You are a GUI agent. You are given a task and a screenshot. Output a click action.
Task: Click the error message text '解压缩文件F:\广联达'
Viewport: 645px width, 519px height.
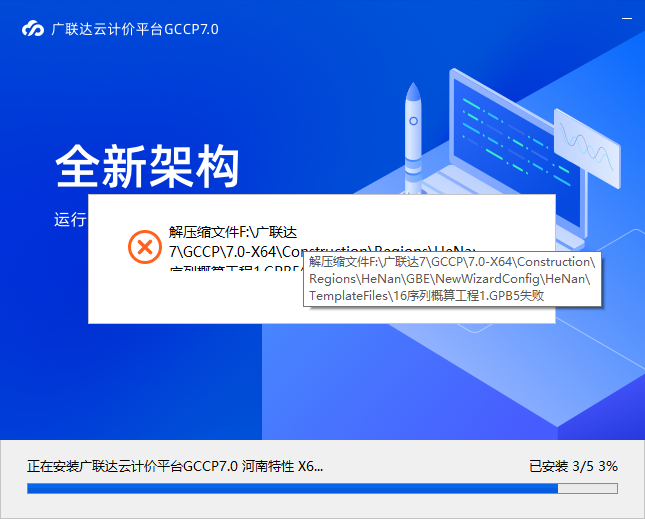coord(233,232)
